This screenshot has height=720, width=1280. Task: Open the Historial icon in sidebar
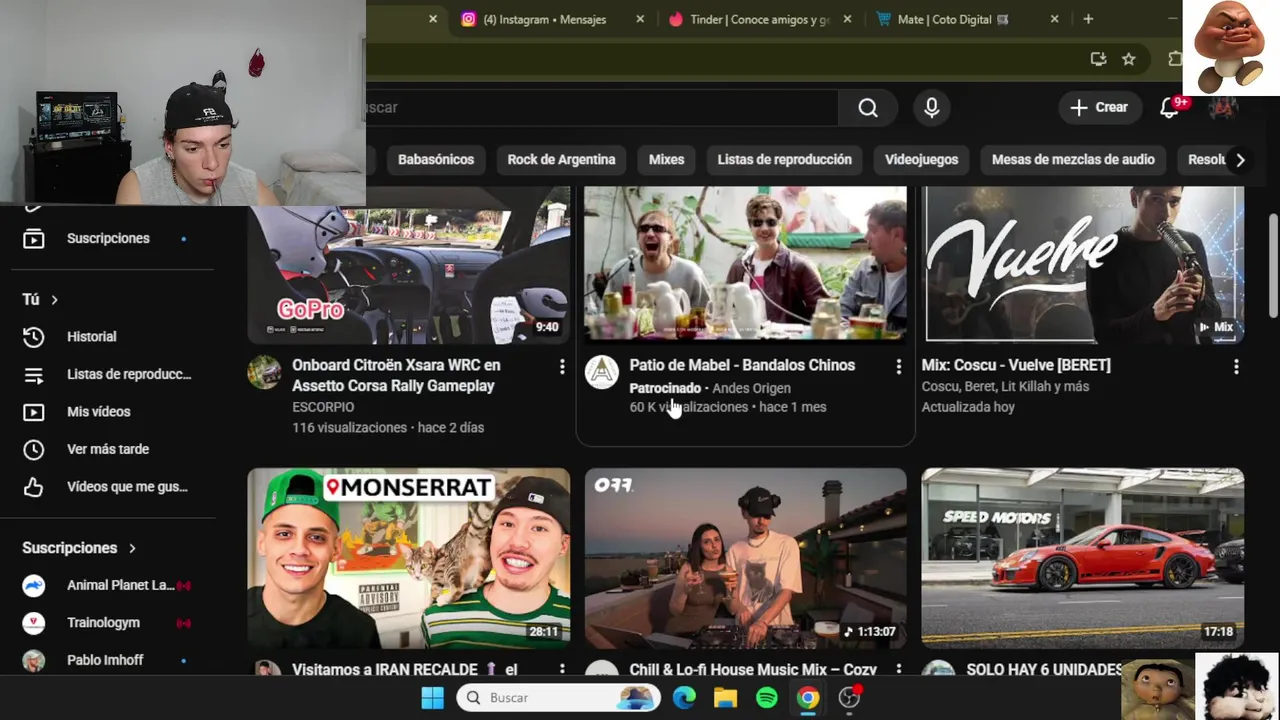coord(34,337)
